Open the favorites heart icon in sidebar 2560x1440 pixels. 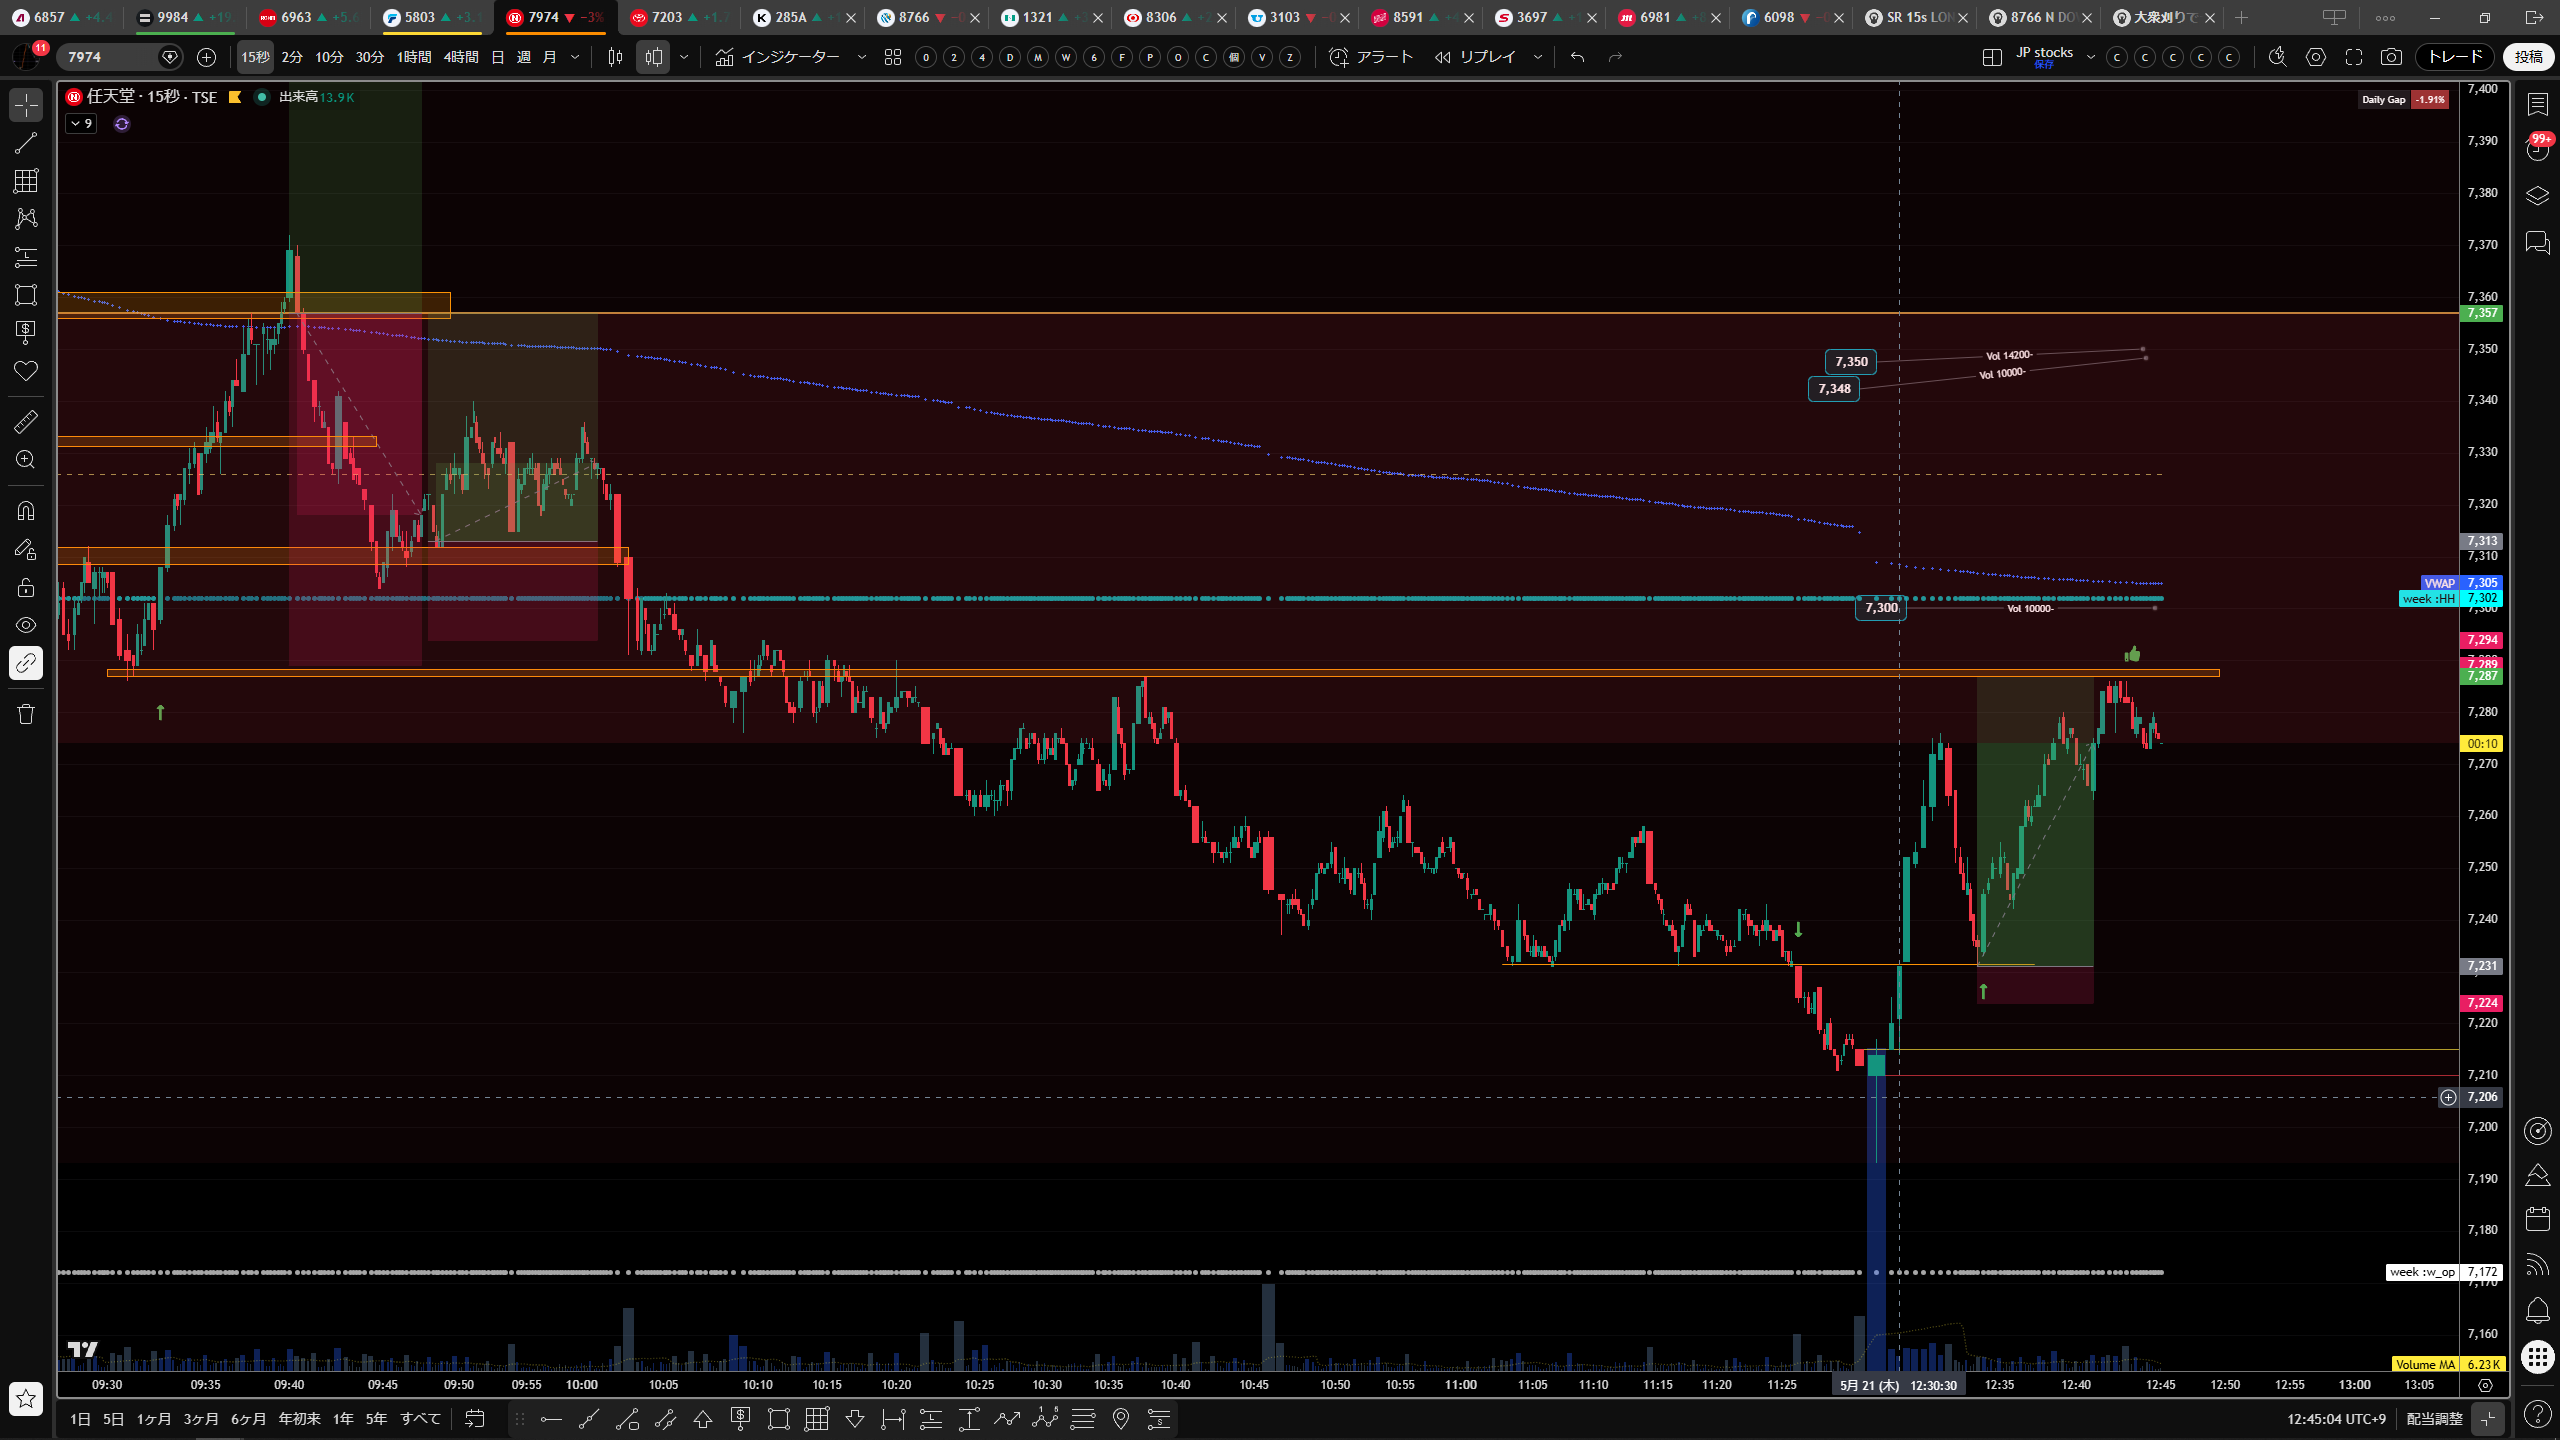point(26,371)
